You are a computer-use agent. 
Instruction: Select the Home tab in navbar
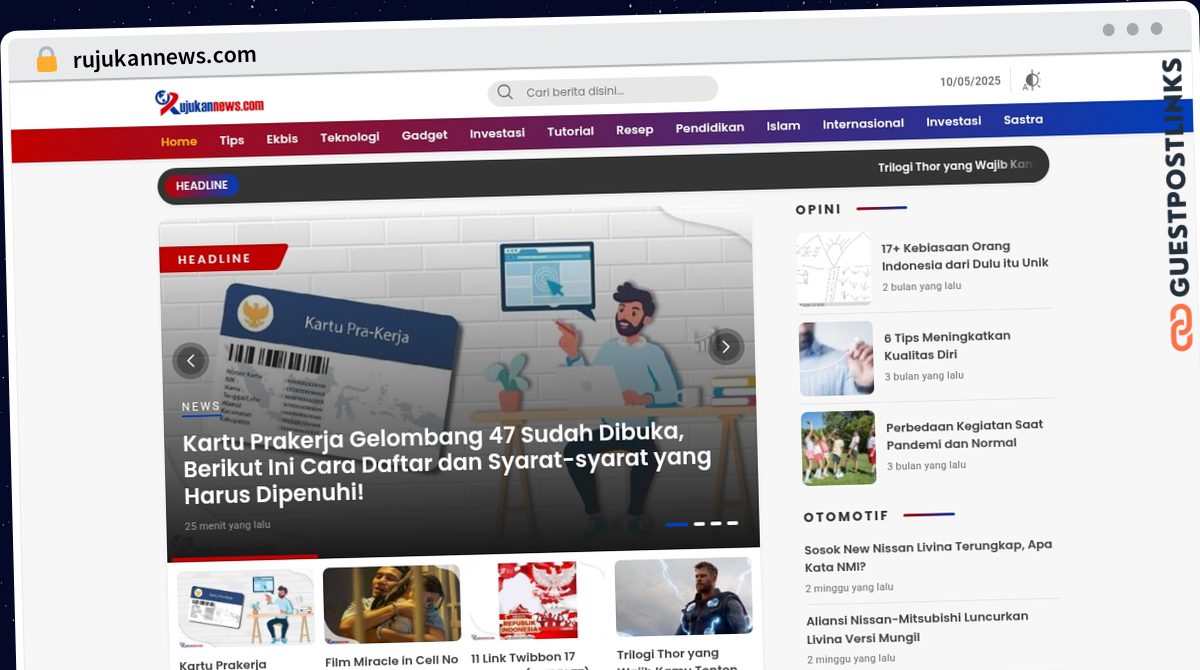point(179,141)
